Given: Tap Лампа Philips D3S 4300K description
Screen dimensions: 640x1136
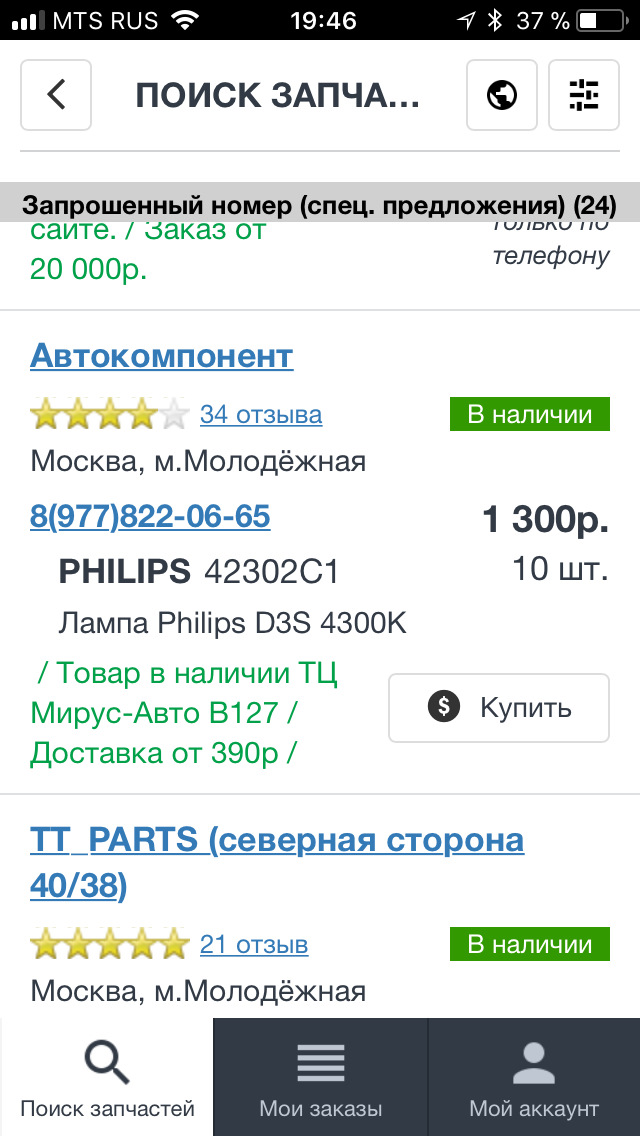Looking at the screenshot, I should point(233,623).
